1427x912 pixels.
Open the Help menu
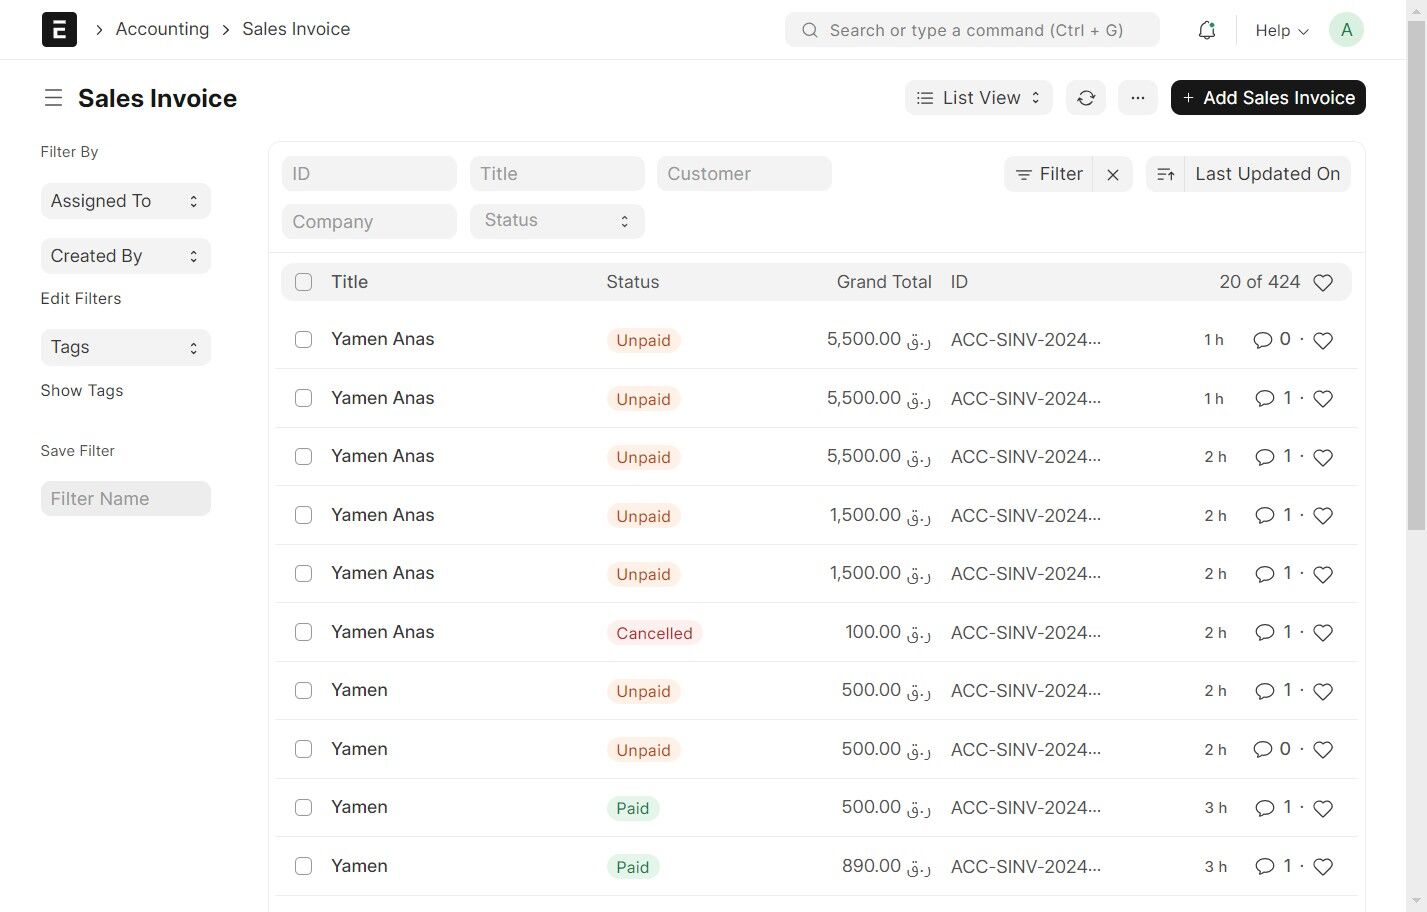tap(1281, 31)
